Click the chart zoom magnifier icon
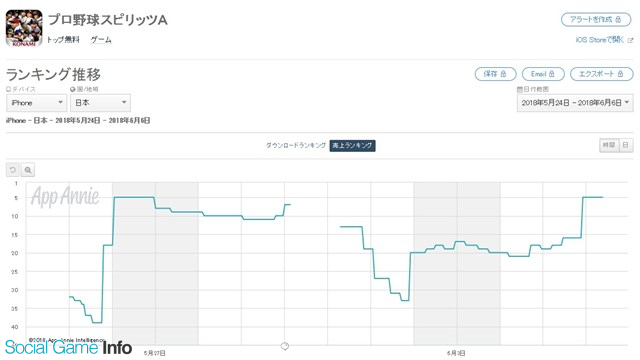This screenshot has height=360, width=640. click(28, 170)
